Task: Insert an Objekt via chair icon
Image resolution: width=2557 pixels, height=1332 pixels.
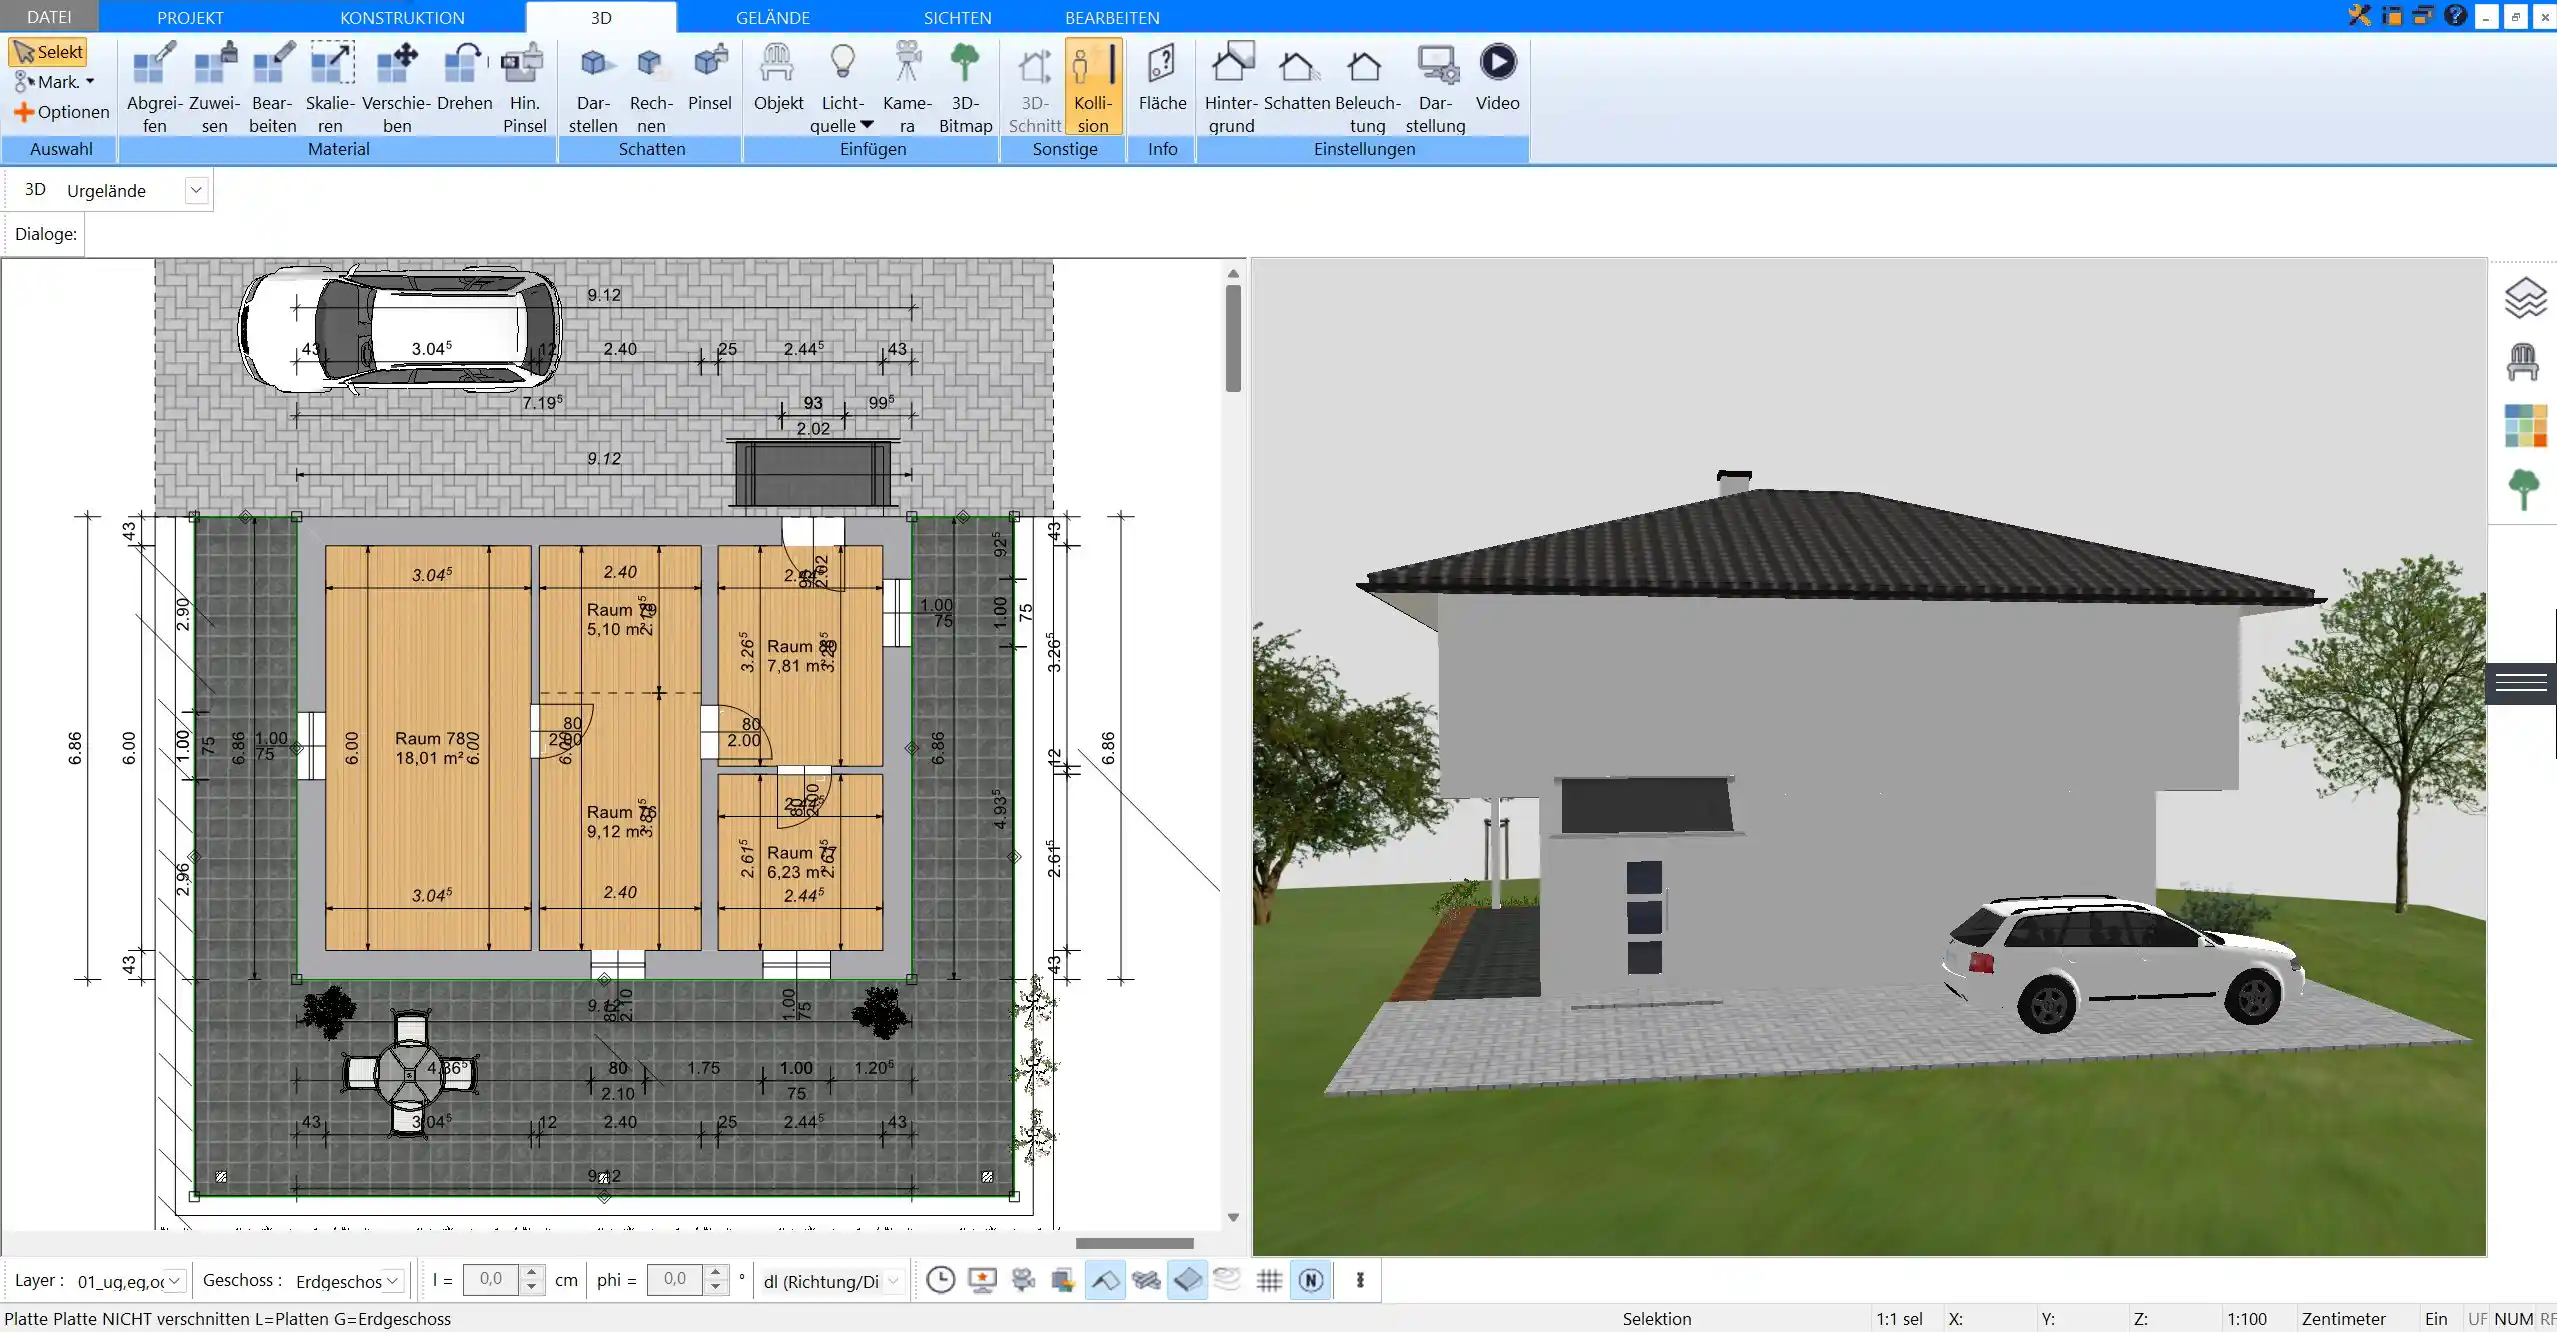Action: pos(778,77)
